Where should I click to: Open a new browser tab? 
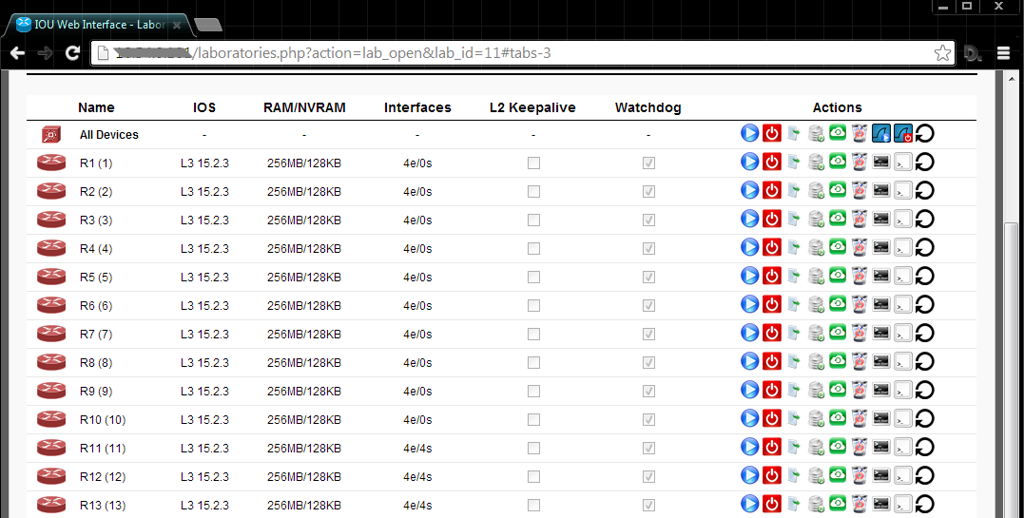point(208,25)
